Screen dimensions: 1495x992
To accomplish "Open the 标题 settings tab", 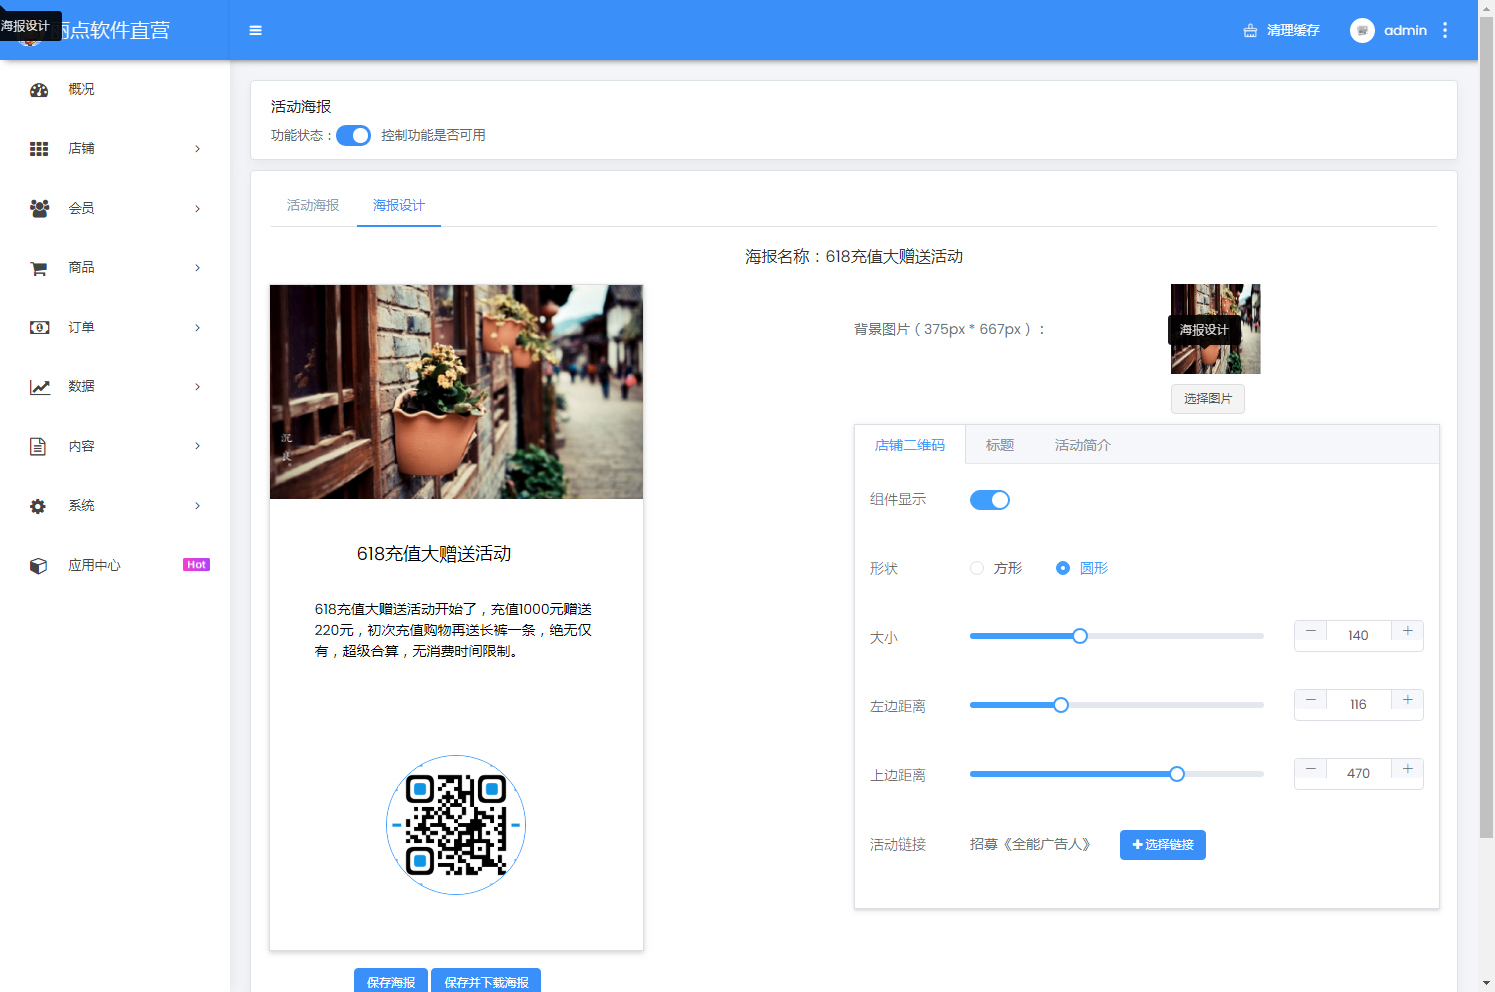I will click(x=1000, y=445).
